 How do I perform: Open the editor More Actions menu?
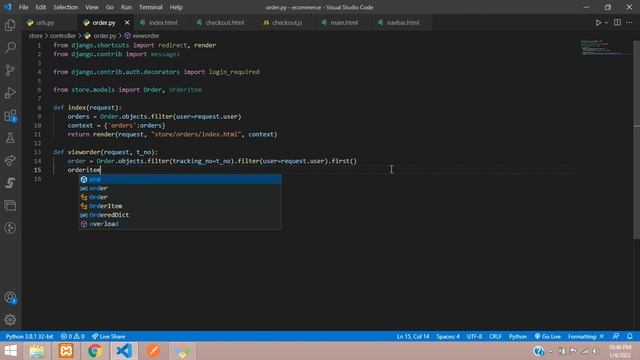(629, 22)
